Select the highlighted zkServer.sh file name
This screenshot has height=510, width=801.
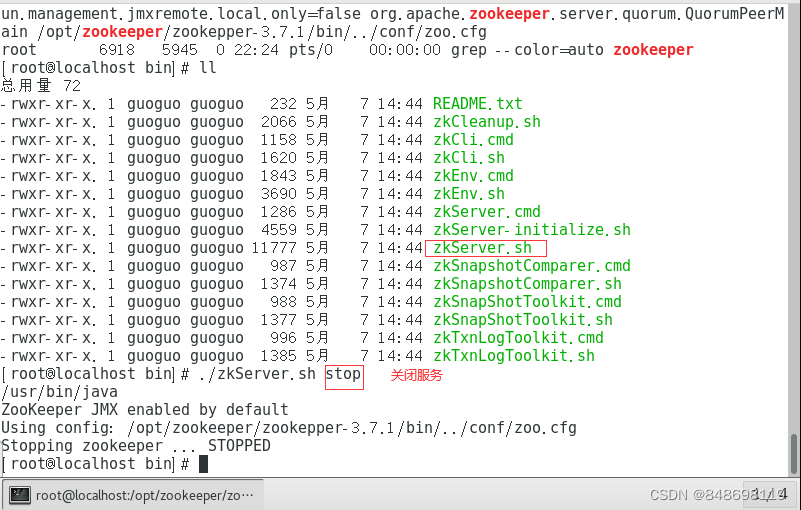tap(483, 248)
